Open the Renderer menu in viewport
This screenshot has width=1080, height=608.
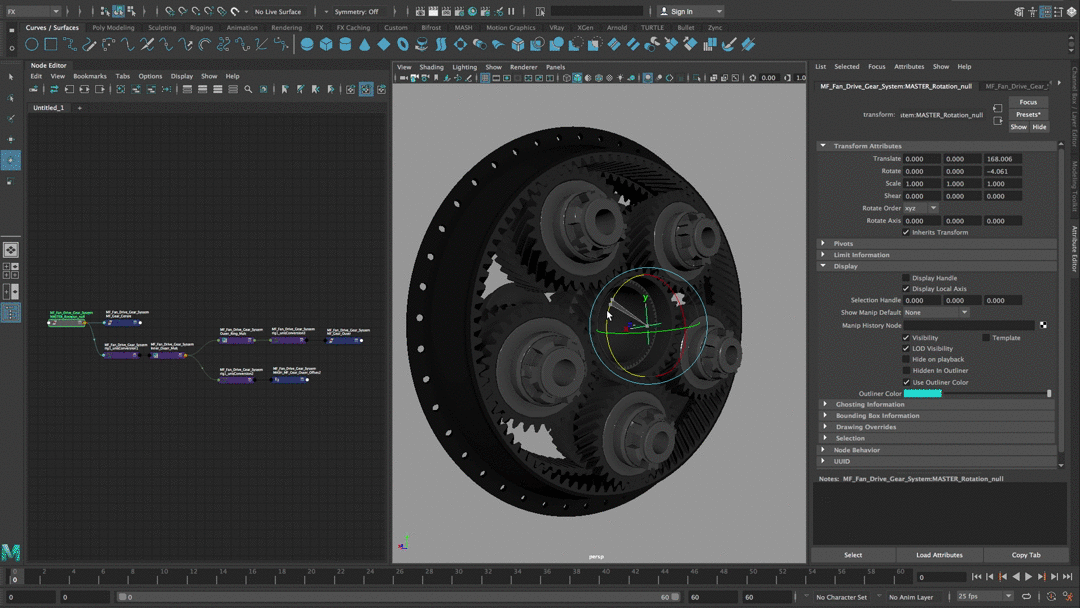click(523, 67)
